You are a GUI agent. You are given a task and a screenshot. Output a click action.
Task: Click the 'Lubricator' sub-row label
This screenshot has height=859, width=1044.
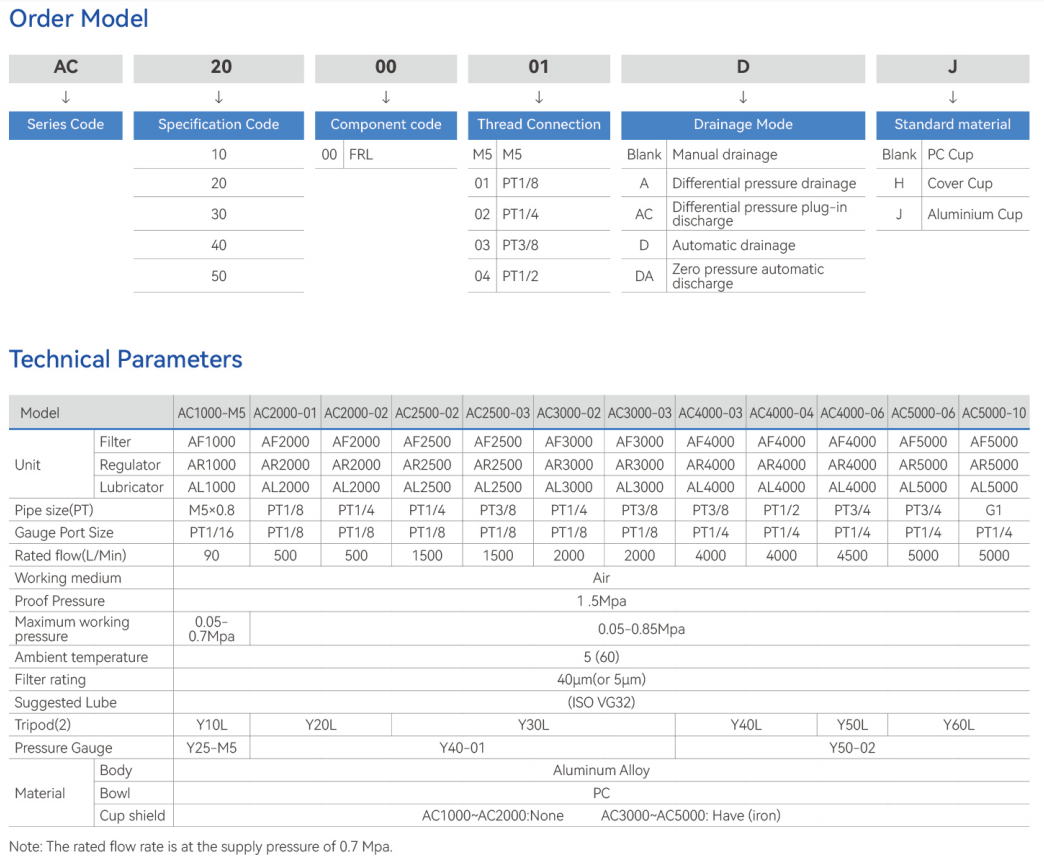coord(131,487)
